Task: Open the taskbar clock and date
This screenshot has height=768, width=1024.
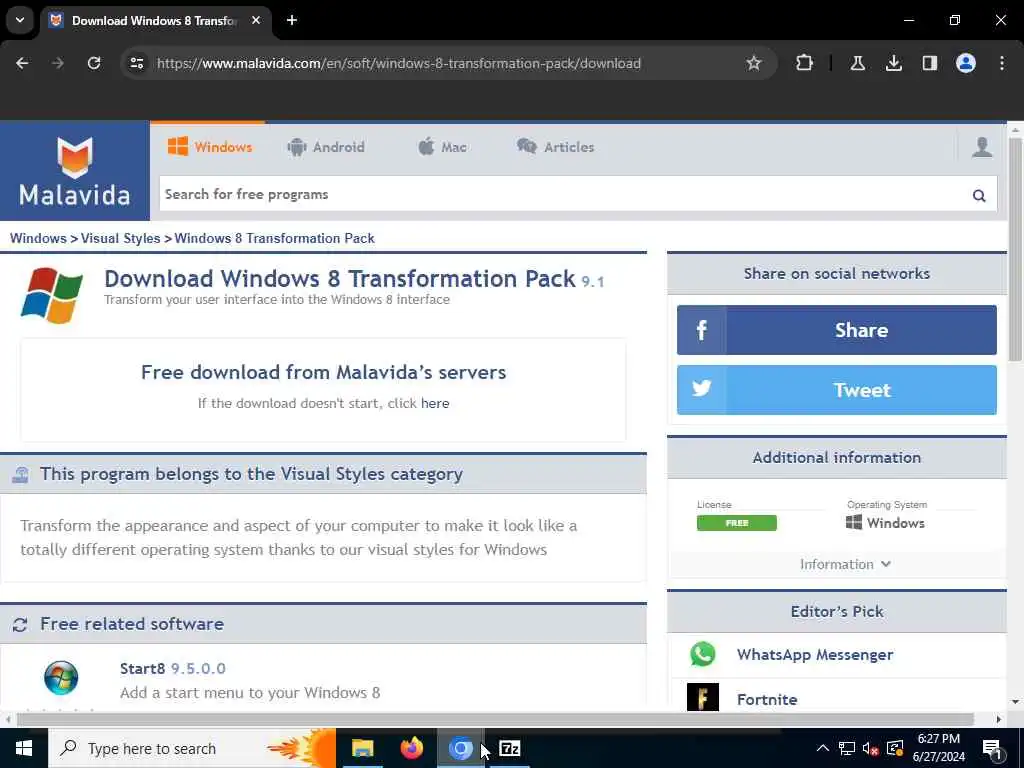Action: (x=938, y=748)
